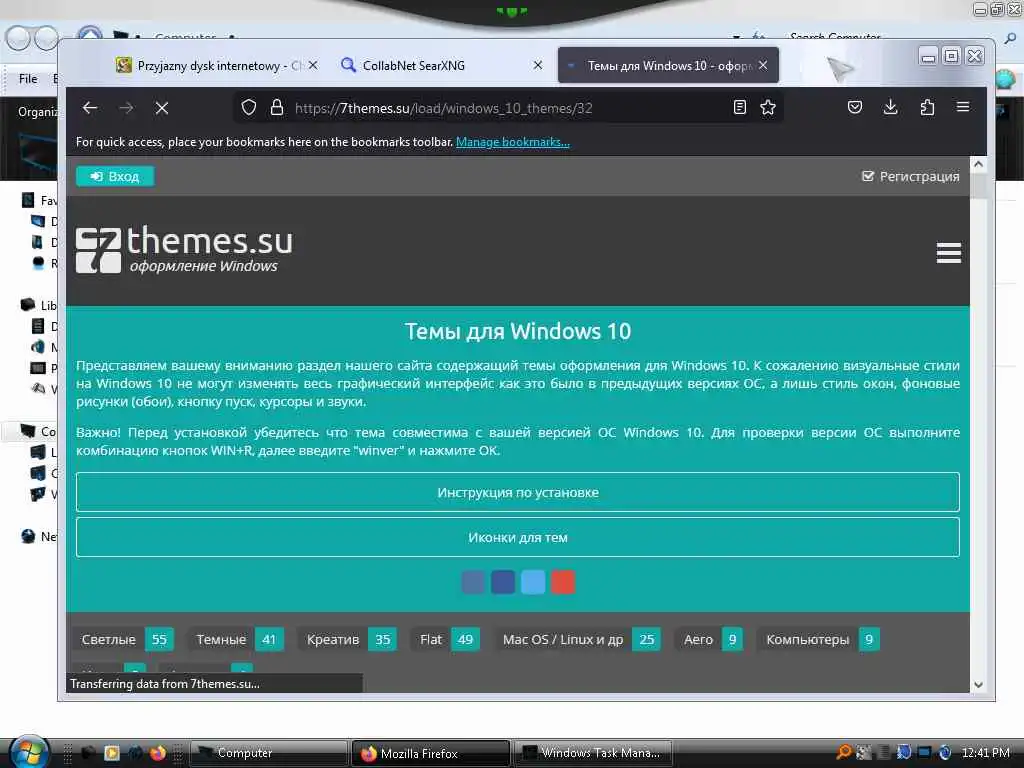Select the Libraries node in the Explorer tree
Screen dimensions: 1024x768
[x=39, y=305]
